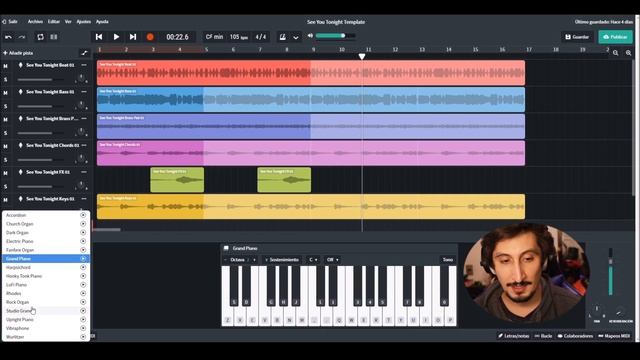Select Studio Grand from the instrument list
The height and width of the screenshot is (360, 640).
click(45, 311)
